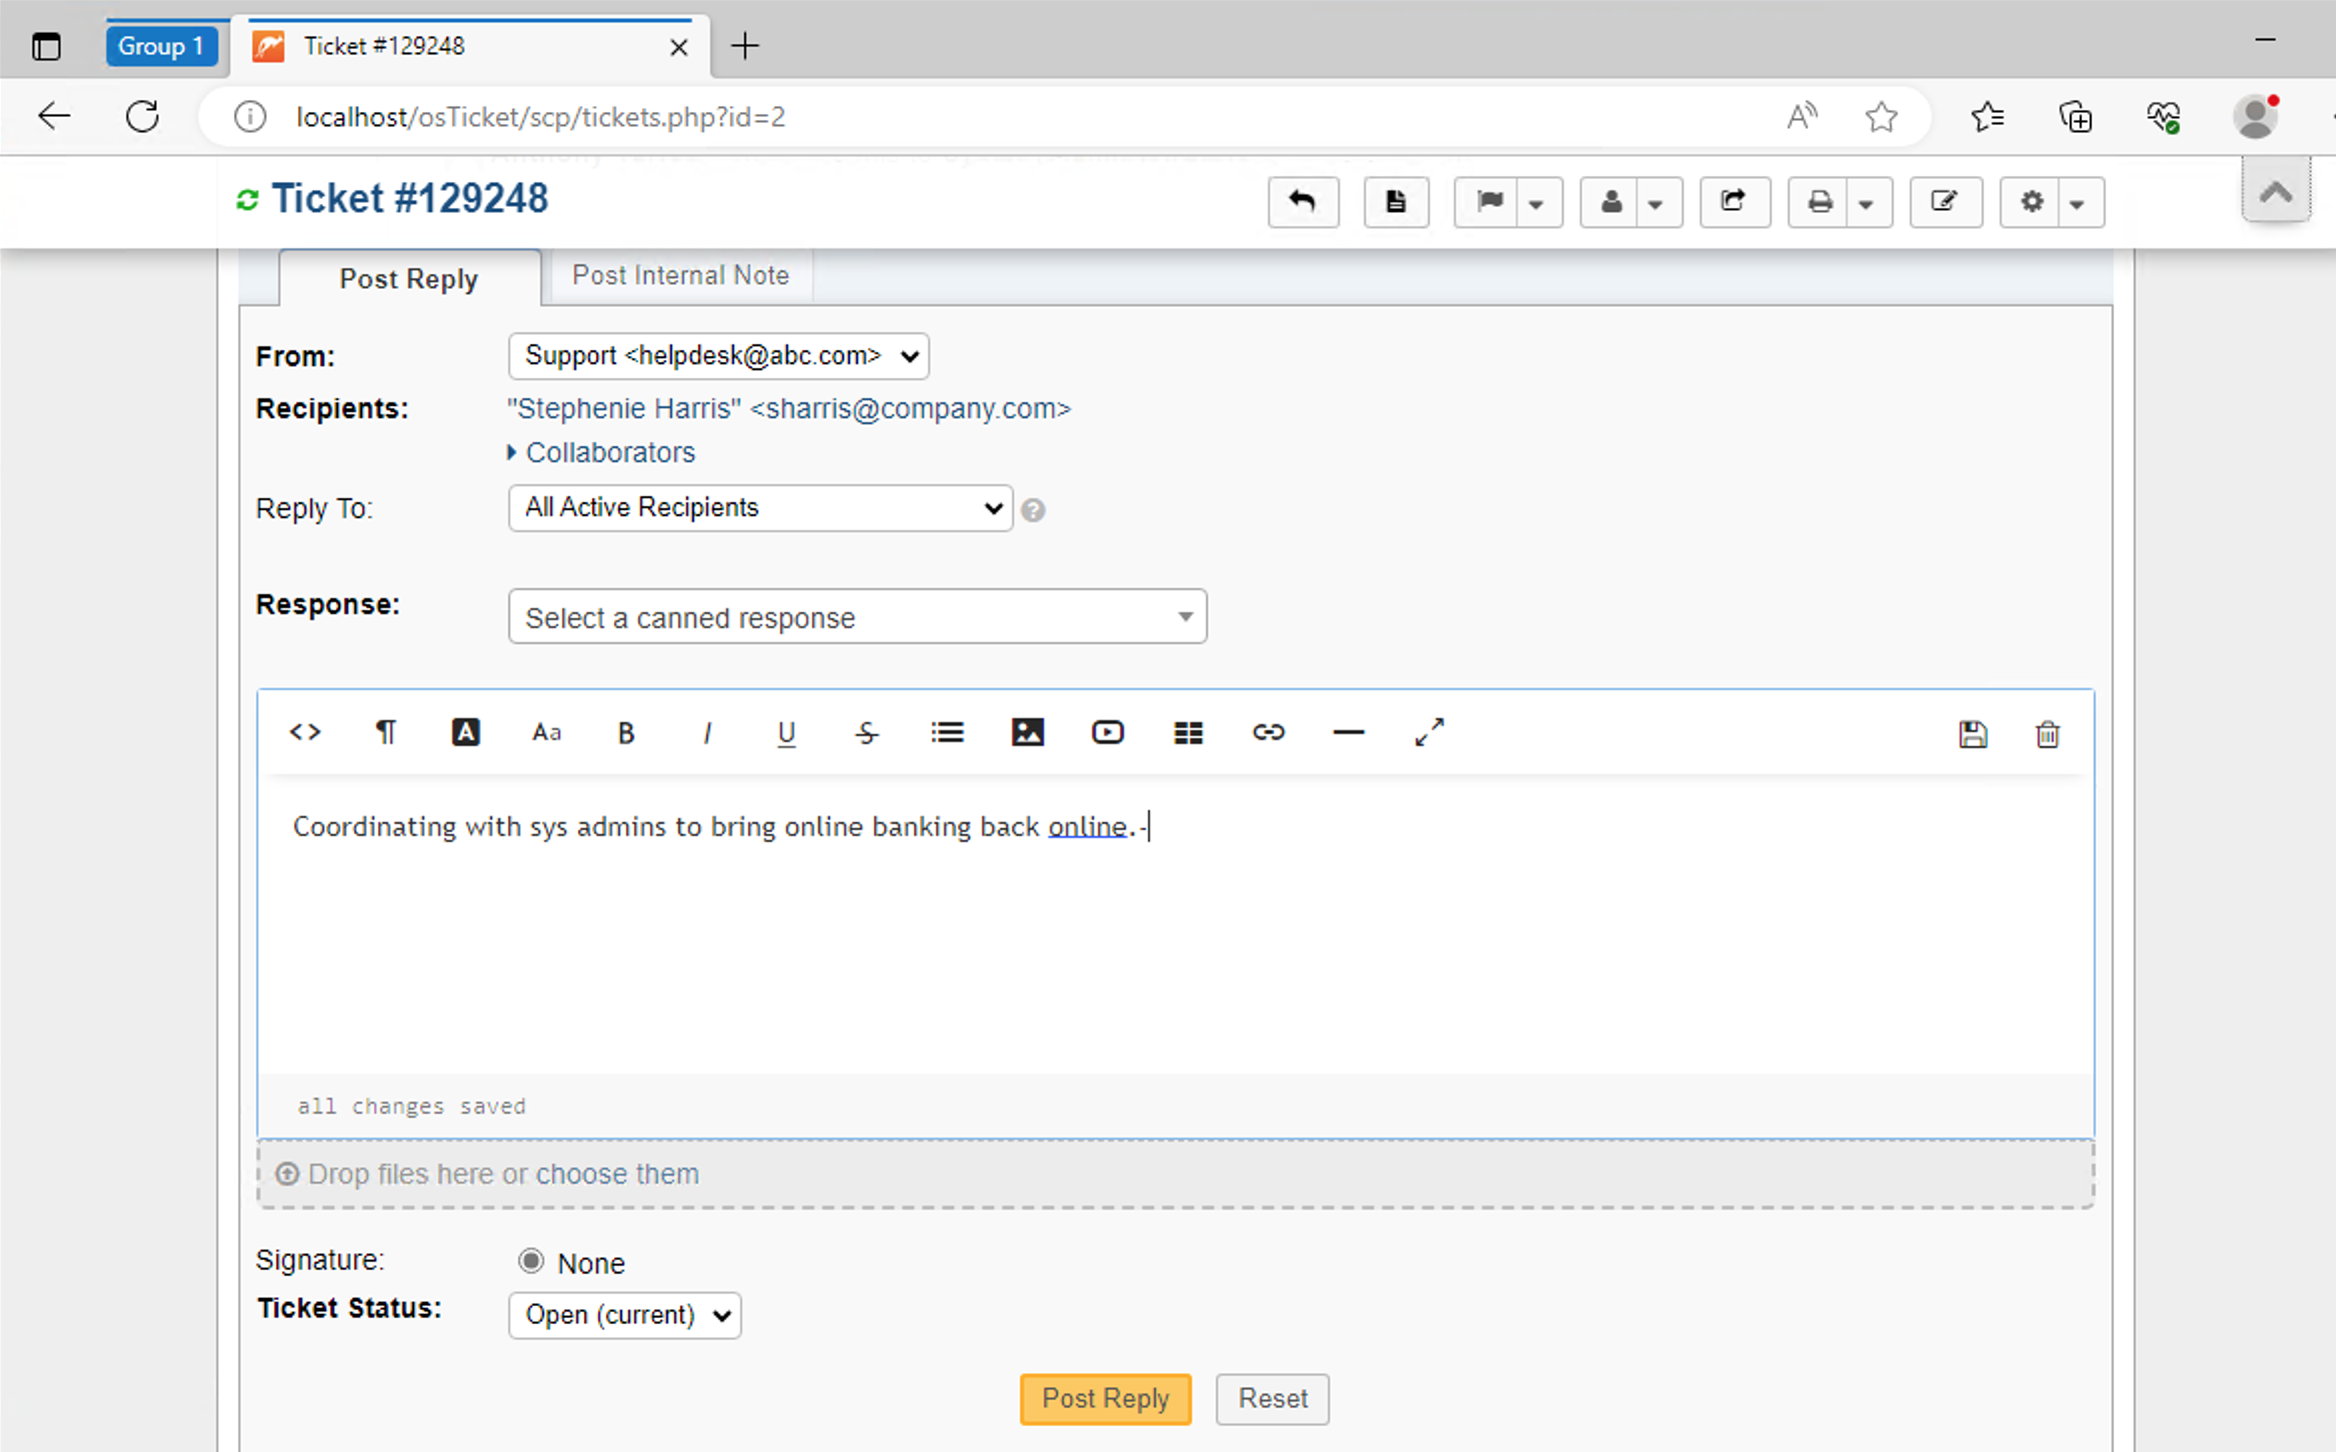
Task: Save draft using floppy disk icon
Action: [1972, 735]
